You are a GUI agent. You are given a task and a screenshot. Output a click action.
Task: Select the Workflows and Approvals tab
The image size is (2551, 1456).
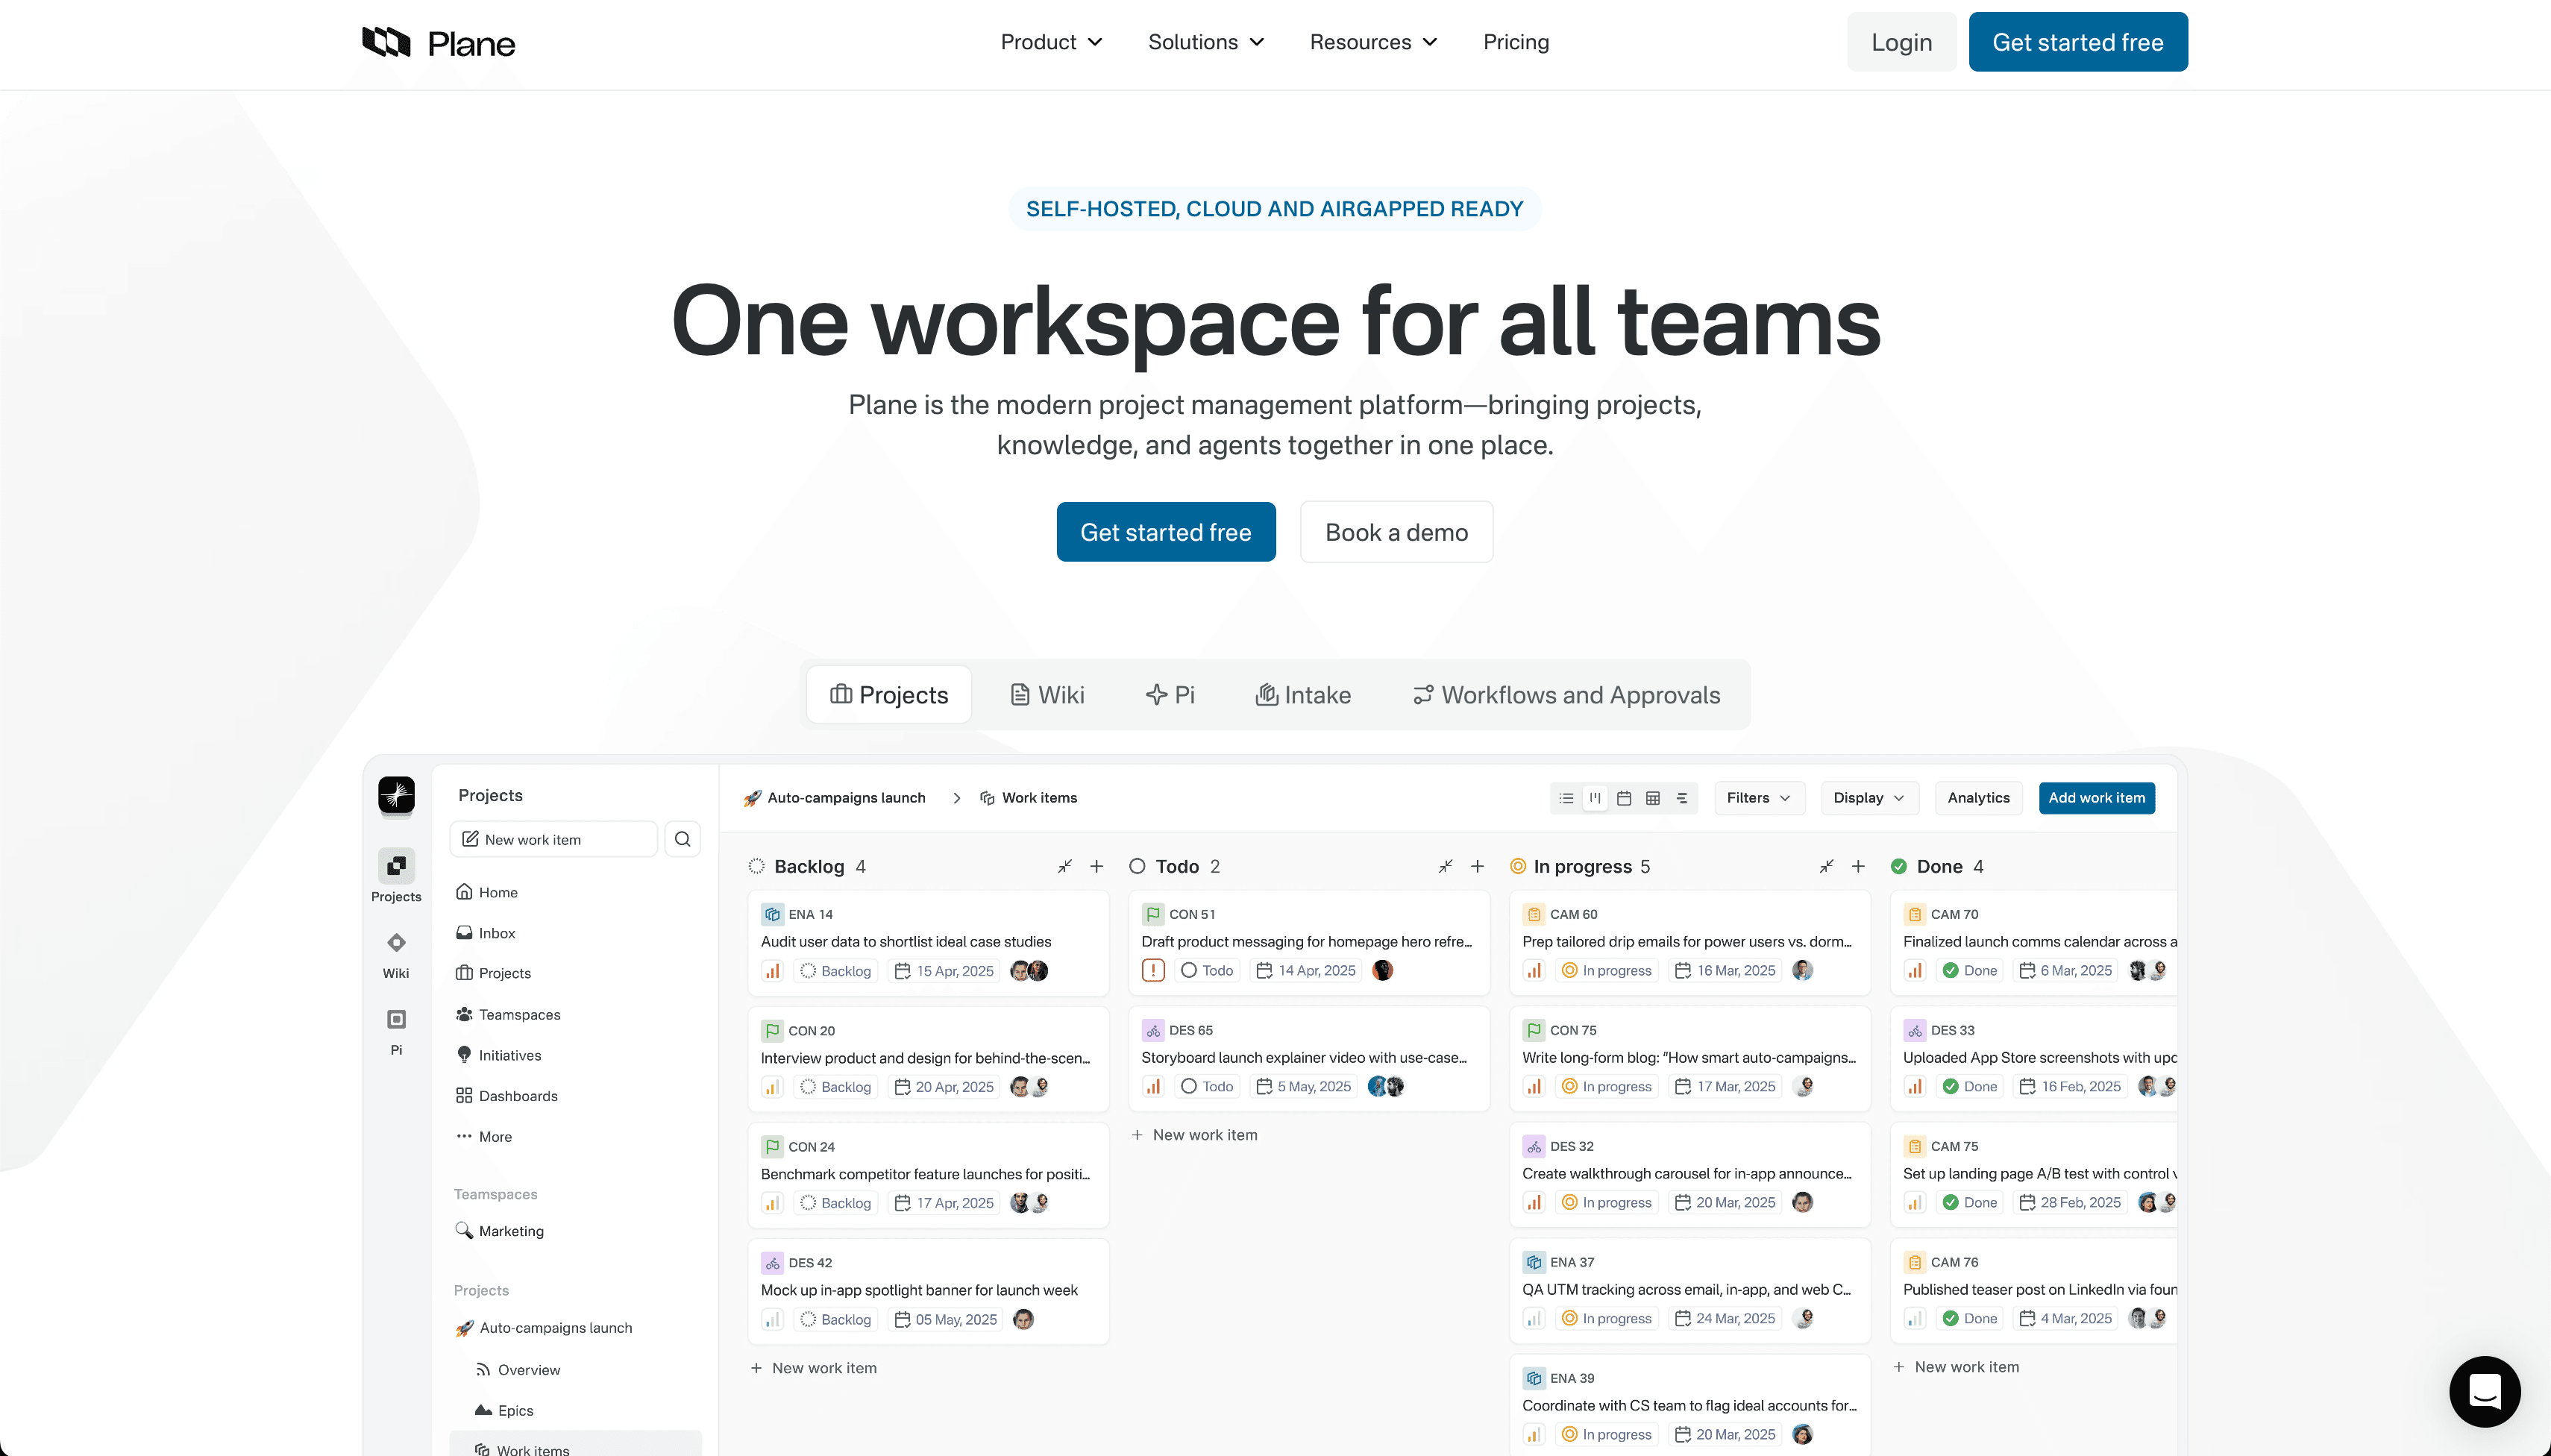tap(1566, 695)
